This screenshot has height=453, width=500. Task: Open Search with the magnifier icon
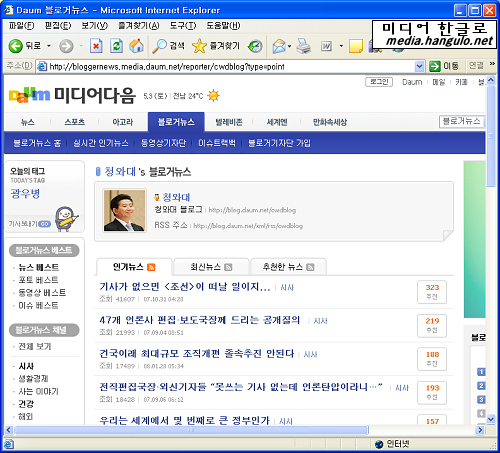pos(159,46)
